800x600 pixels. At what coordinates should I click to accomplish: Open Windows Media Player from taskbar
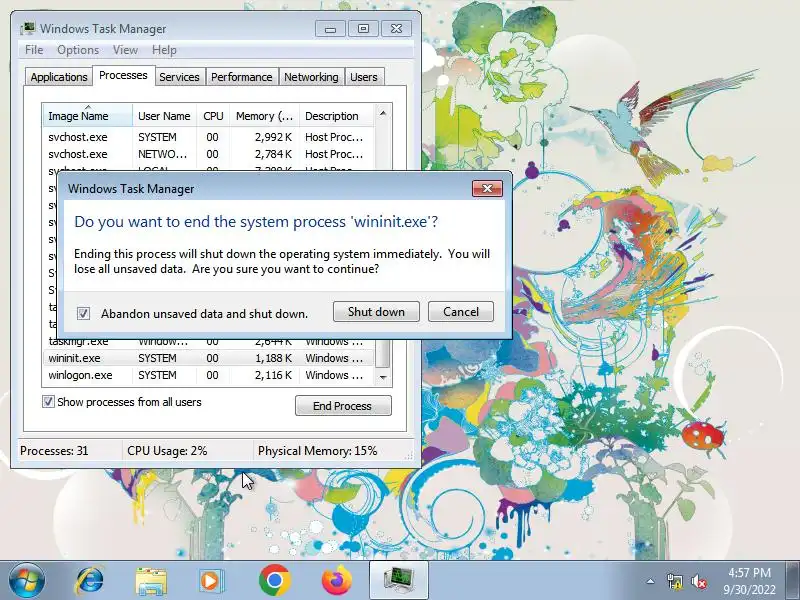210,581
